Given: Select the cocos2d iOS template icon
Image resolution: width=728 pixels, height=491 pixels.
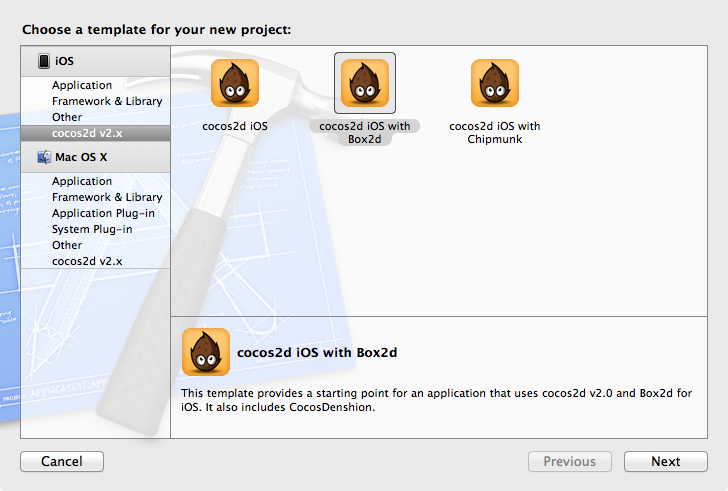Looking at the screenshot, I should point(235,83).
